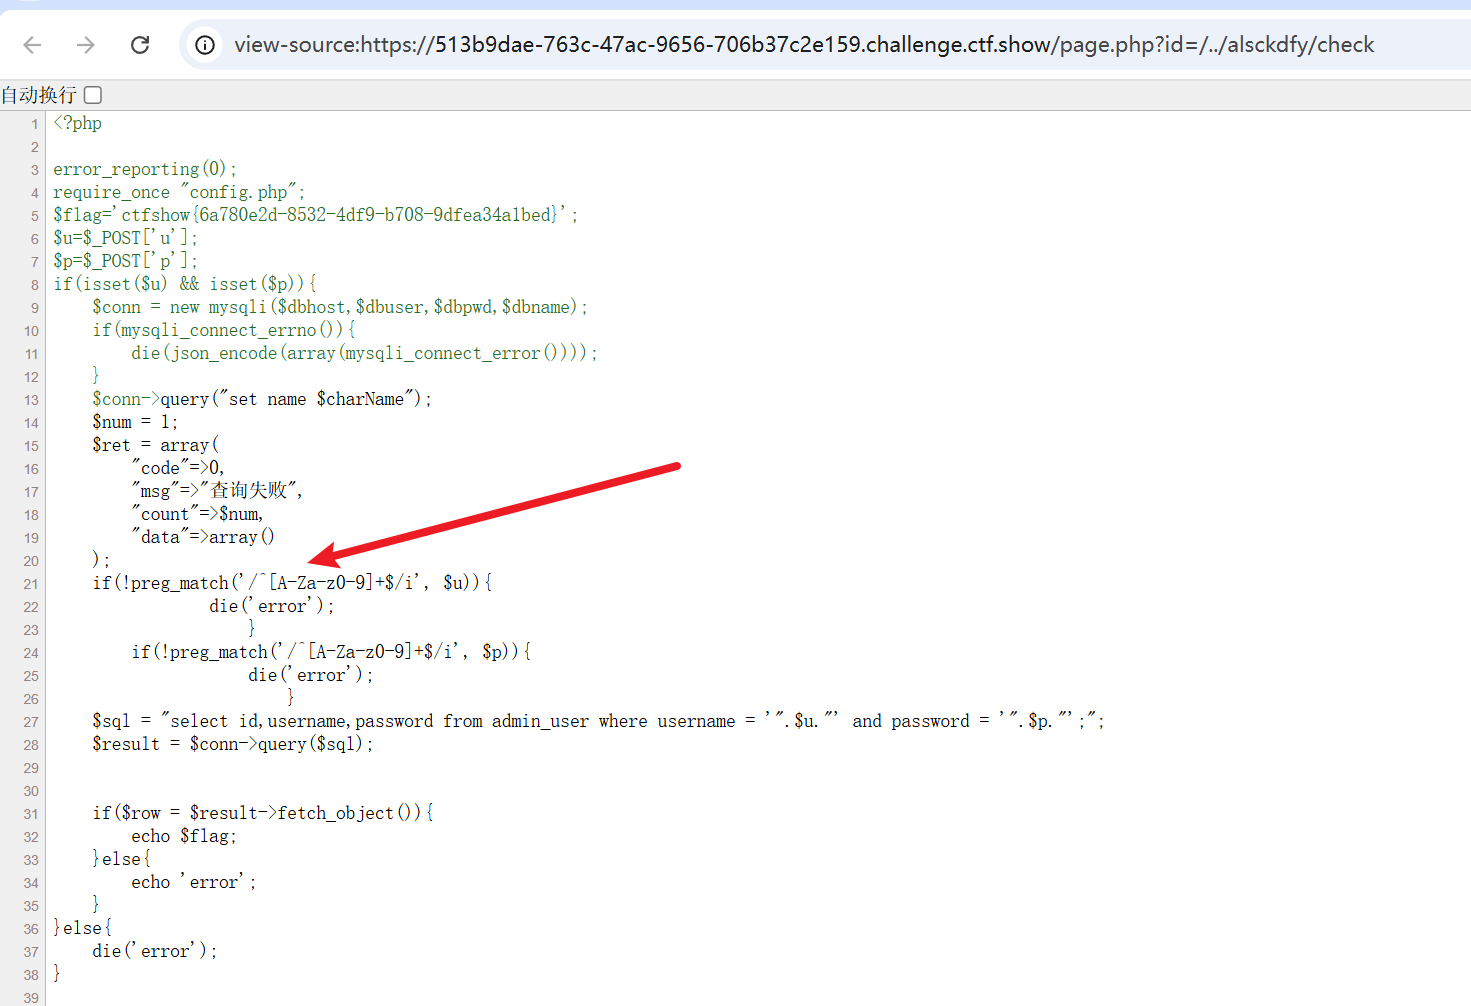This screenshot has height=1006, width=1471.
Task: Click the "data"=>array() line
Action: (x=203, y=537)
